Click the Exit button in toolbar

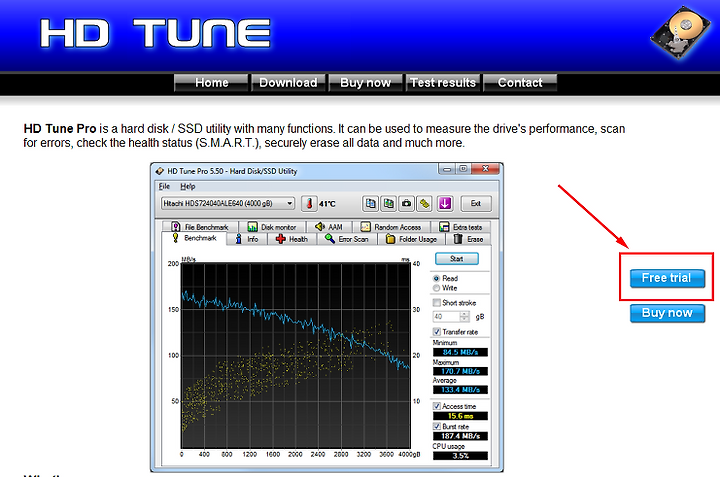[476, 203]
